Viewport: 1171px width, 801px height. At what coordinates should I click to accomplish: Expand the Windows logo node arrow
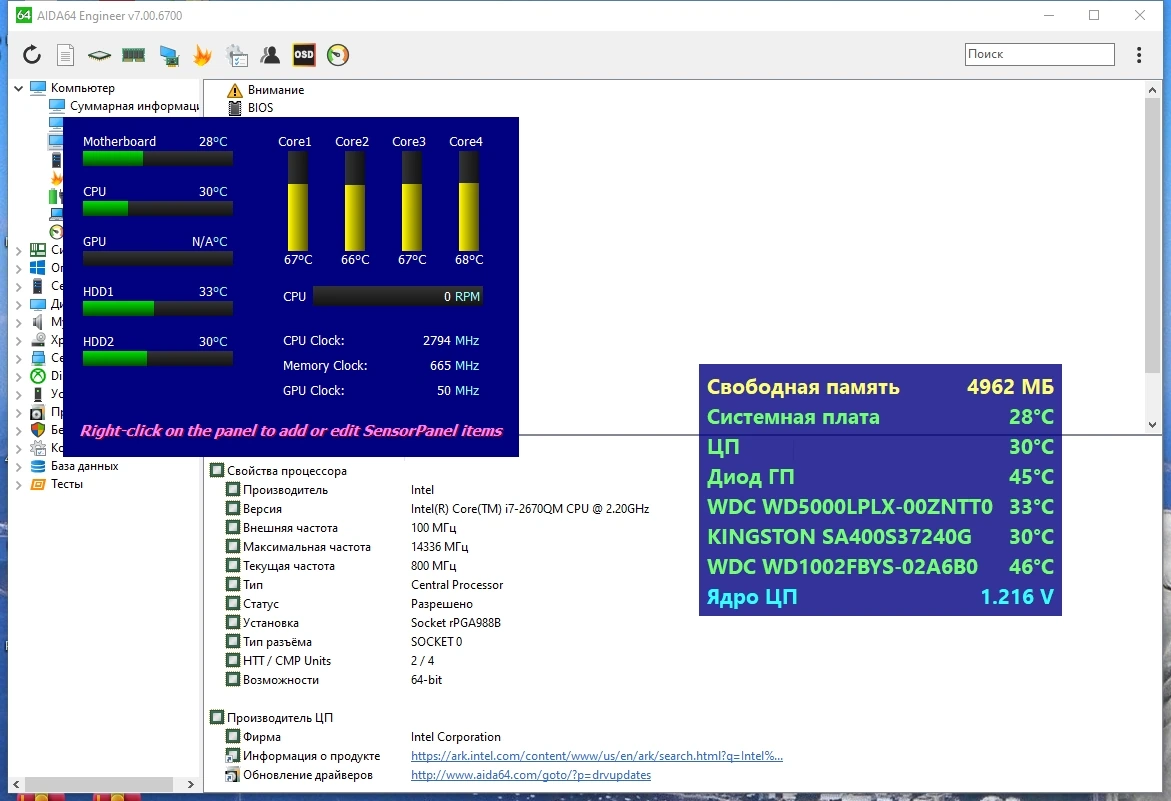point(19,268)
